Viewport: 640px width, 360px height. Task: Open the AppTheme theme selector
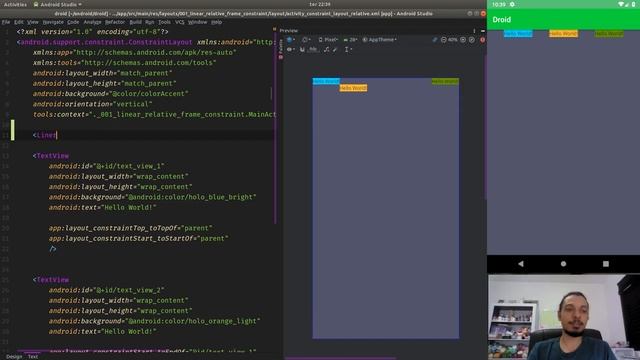pos(380,40)
